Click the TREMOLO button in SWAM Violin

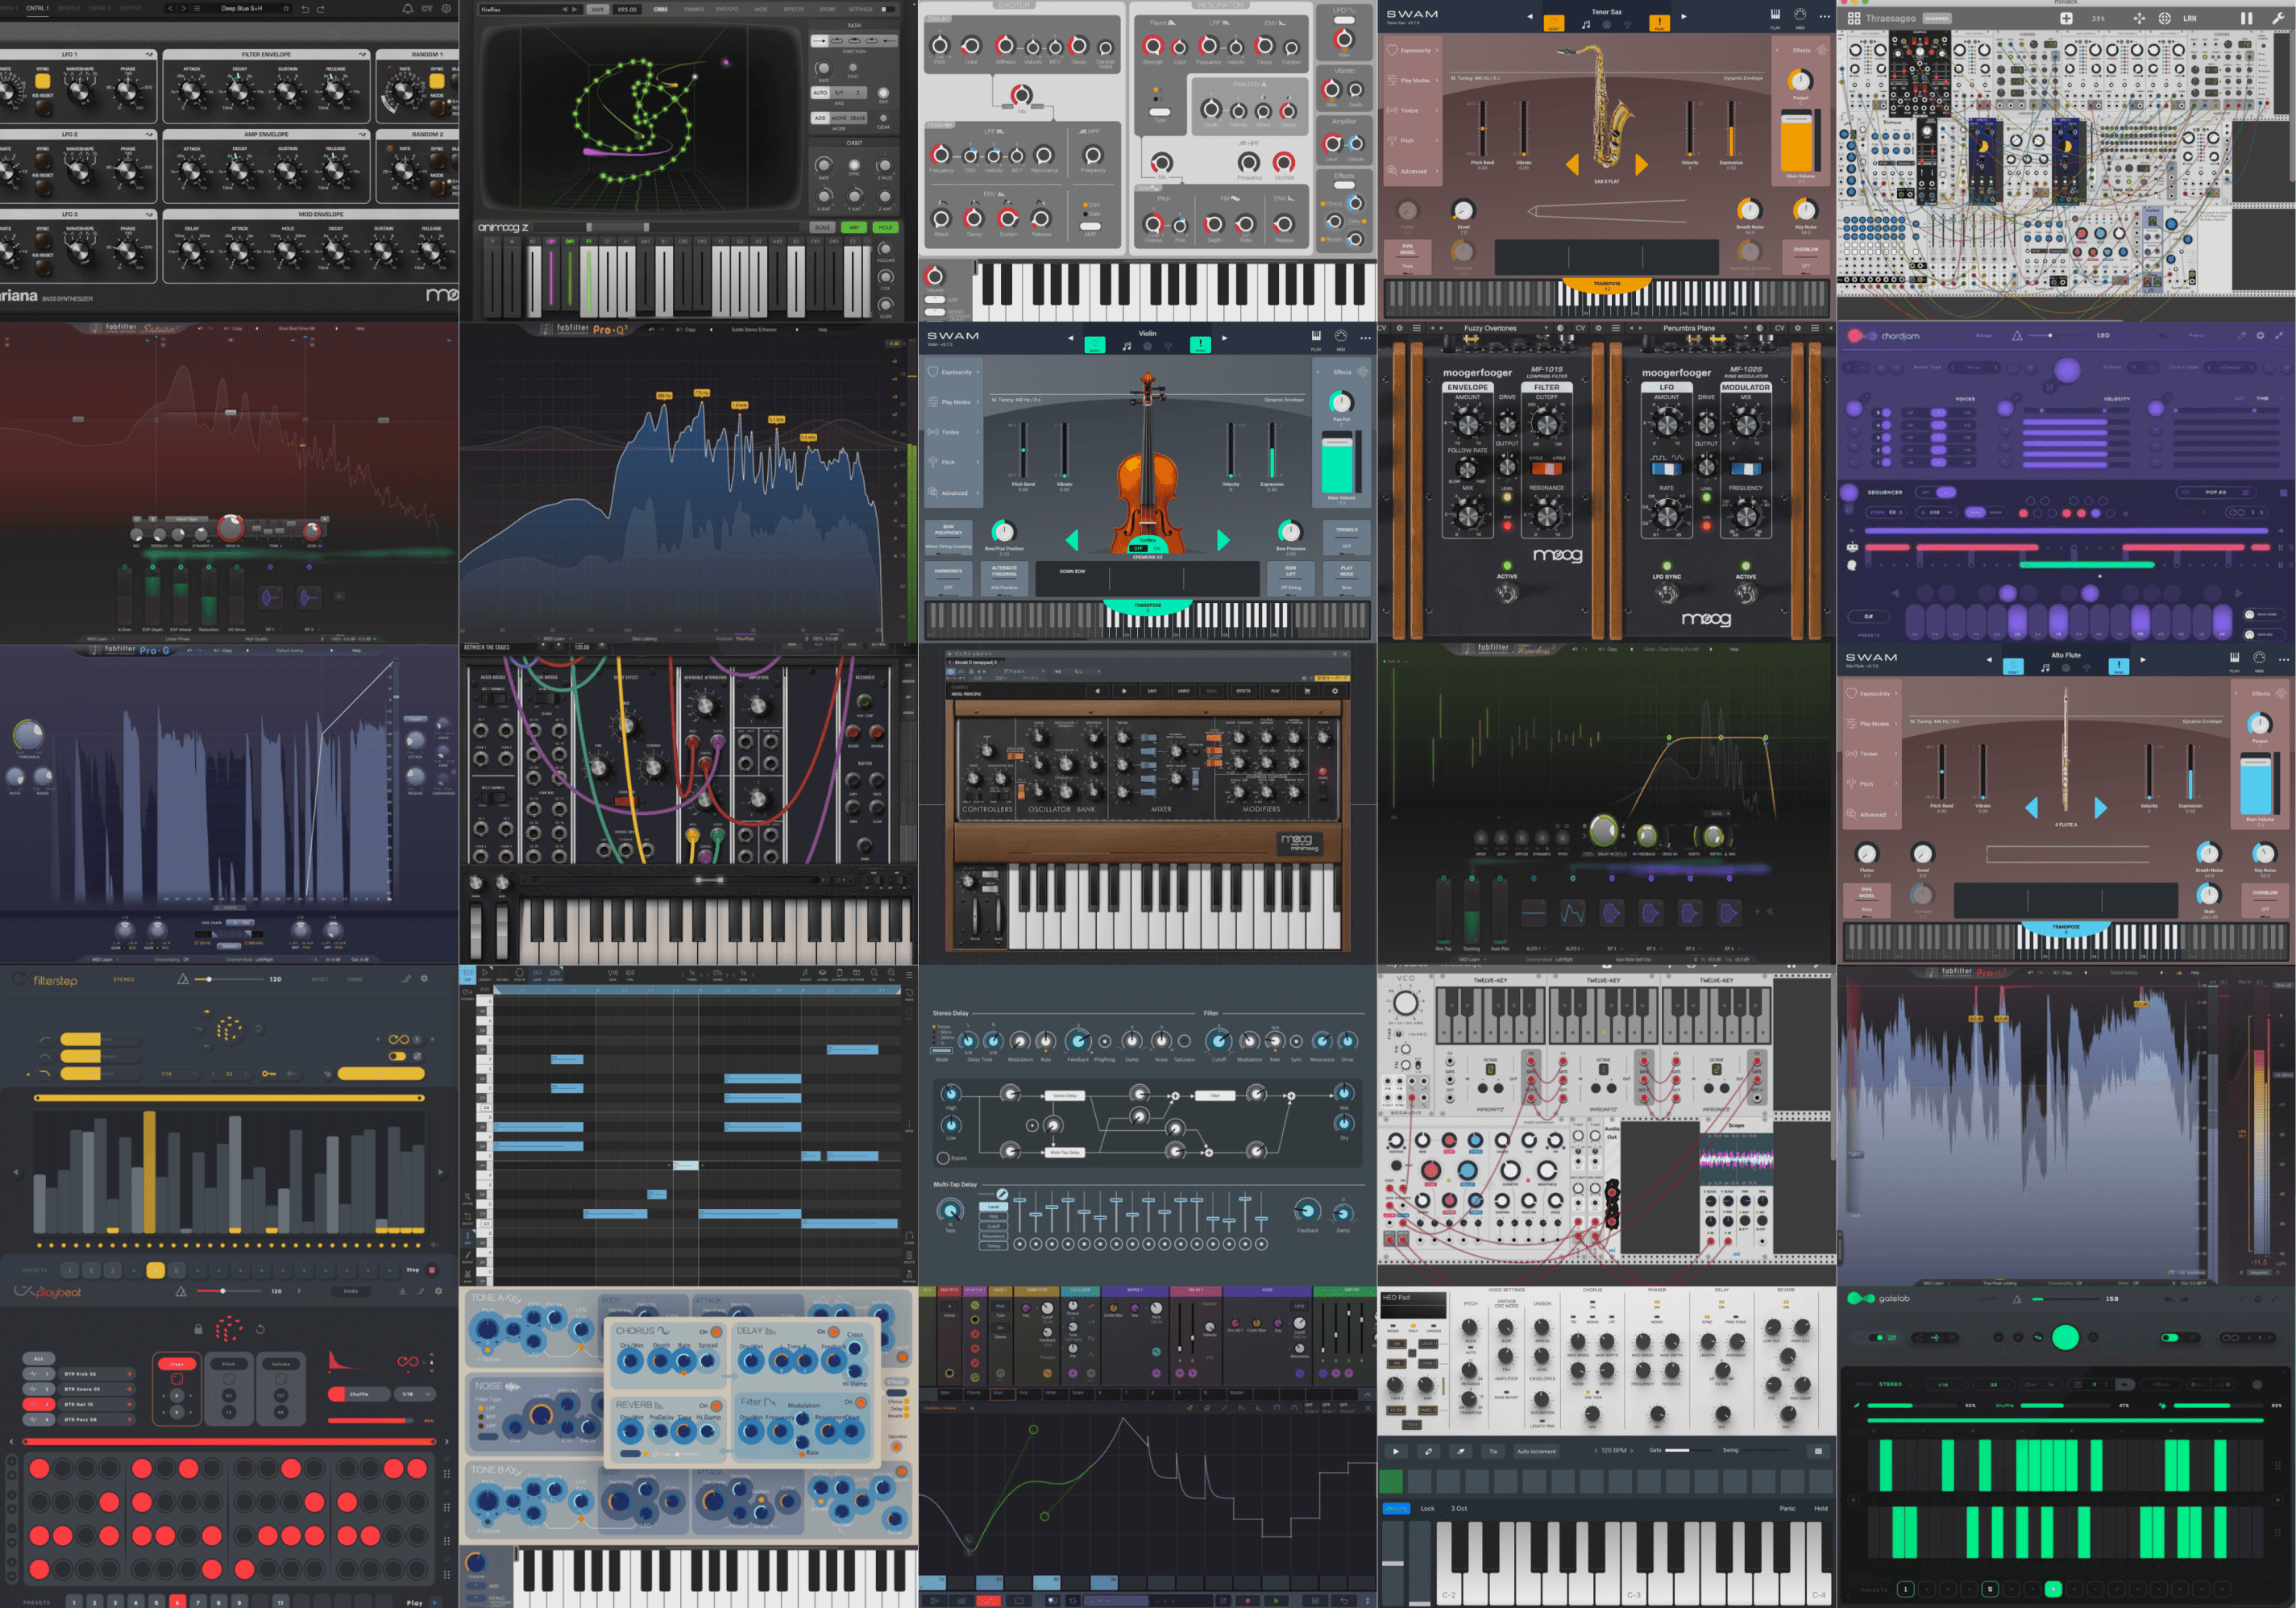(1346, 537)
